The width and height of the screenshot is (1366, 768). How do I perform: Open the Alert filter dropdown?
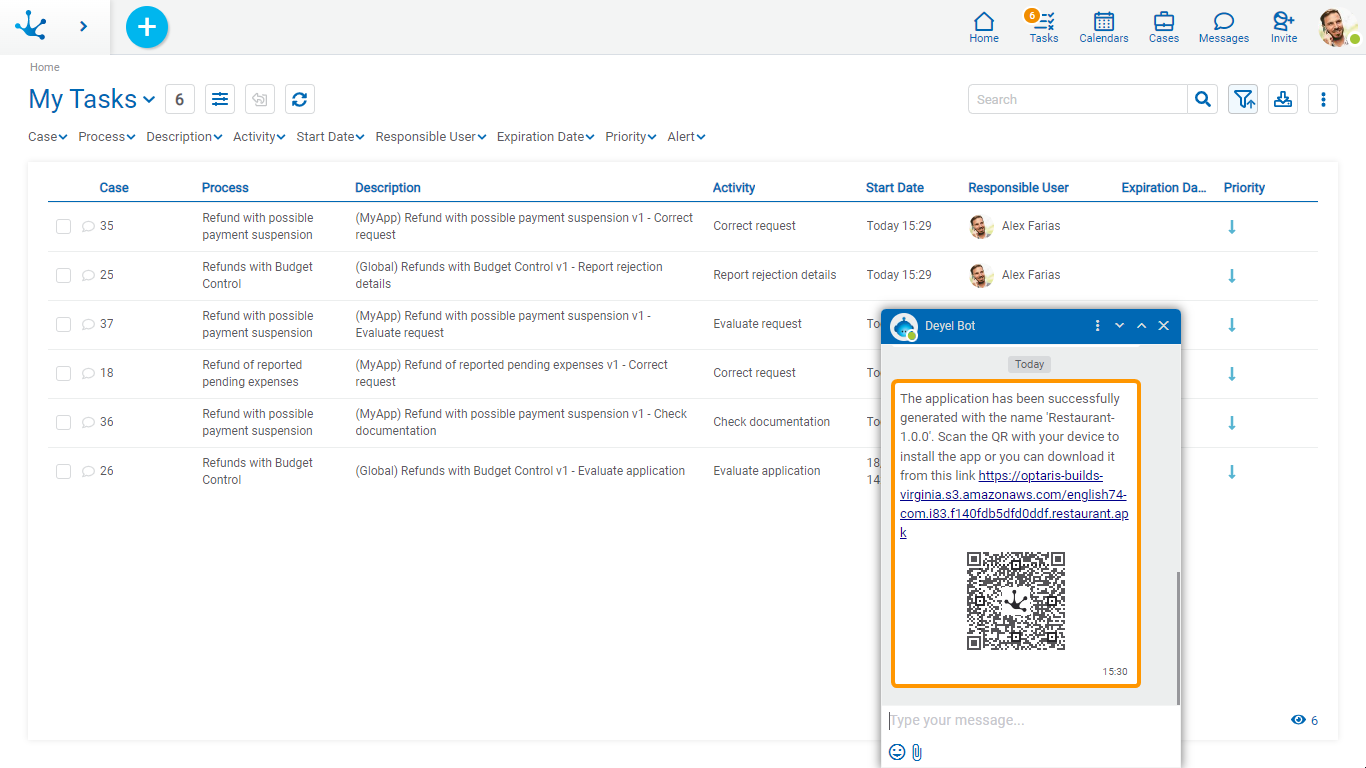pyautogui.click(x=686, y=137)
